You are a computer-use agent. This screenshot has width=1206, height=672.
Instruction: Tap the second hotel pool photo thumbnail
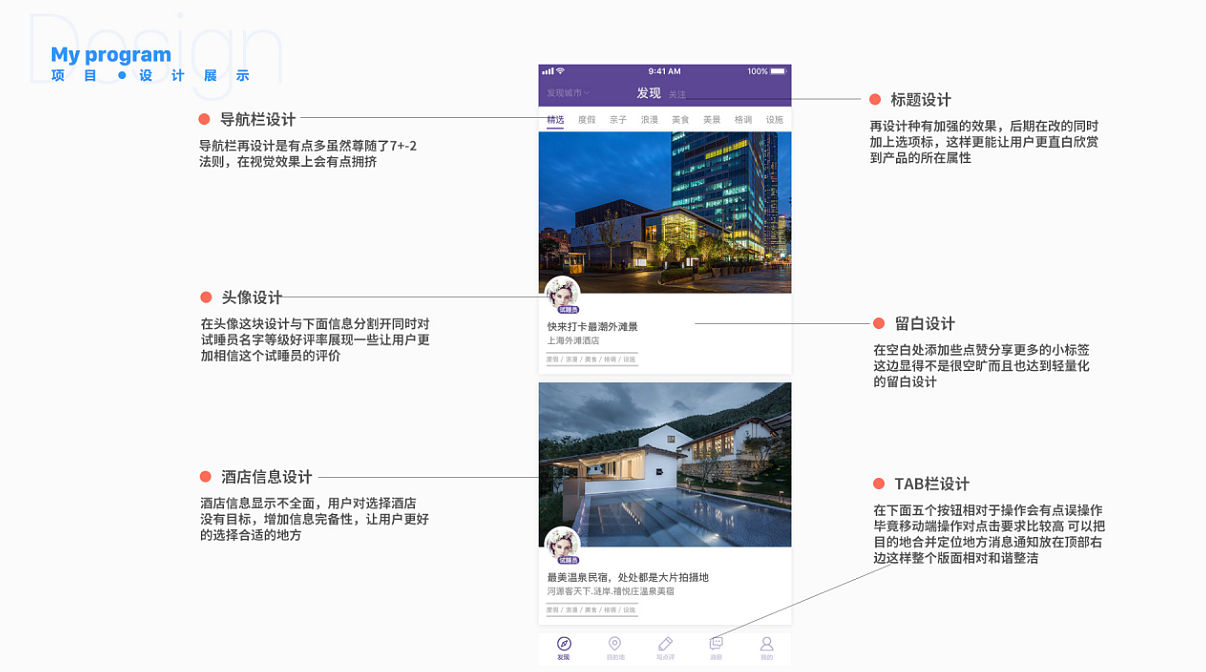665,465
